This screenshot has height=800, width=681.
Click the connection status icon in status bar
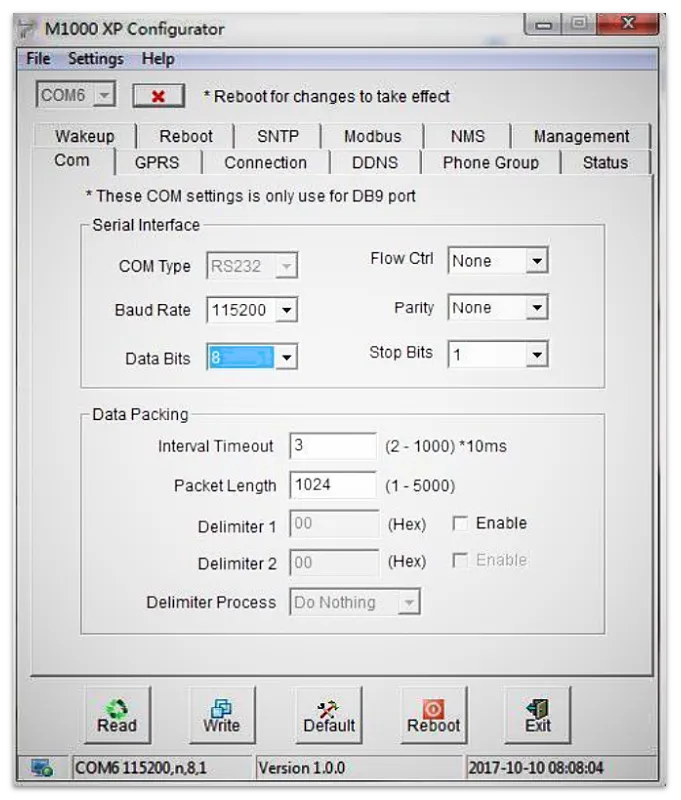click(x=42, y=768)
